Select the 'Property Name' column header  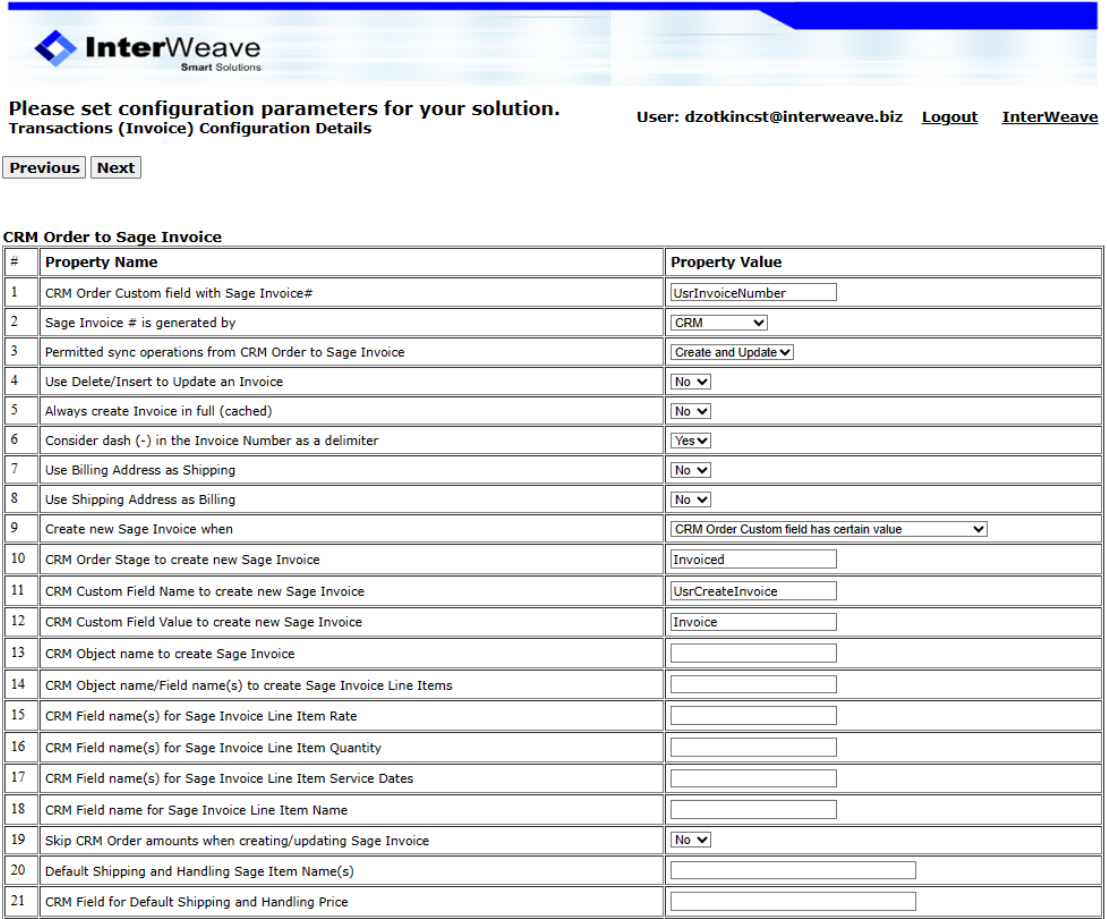click(102, 263)
